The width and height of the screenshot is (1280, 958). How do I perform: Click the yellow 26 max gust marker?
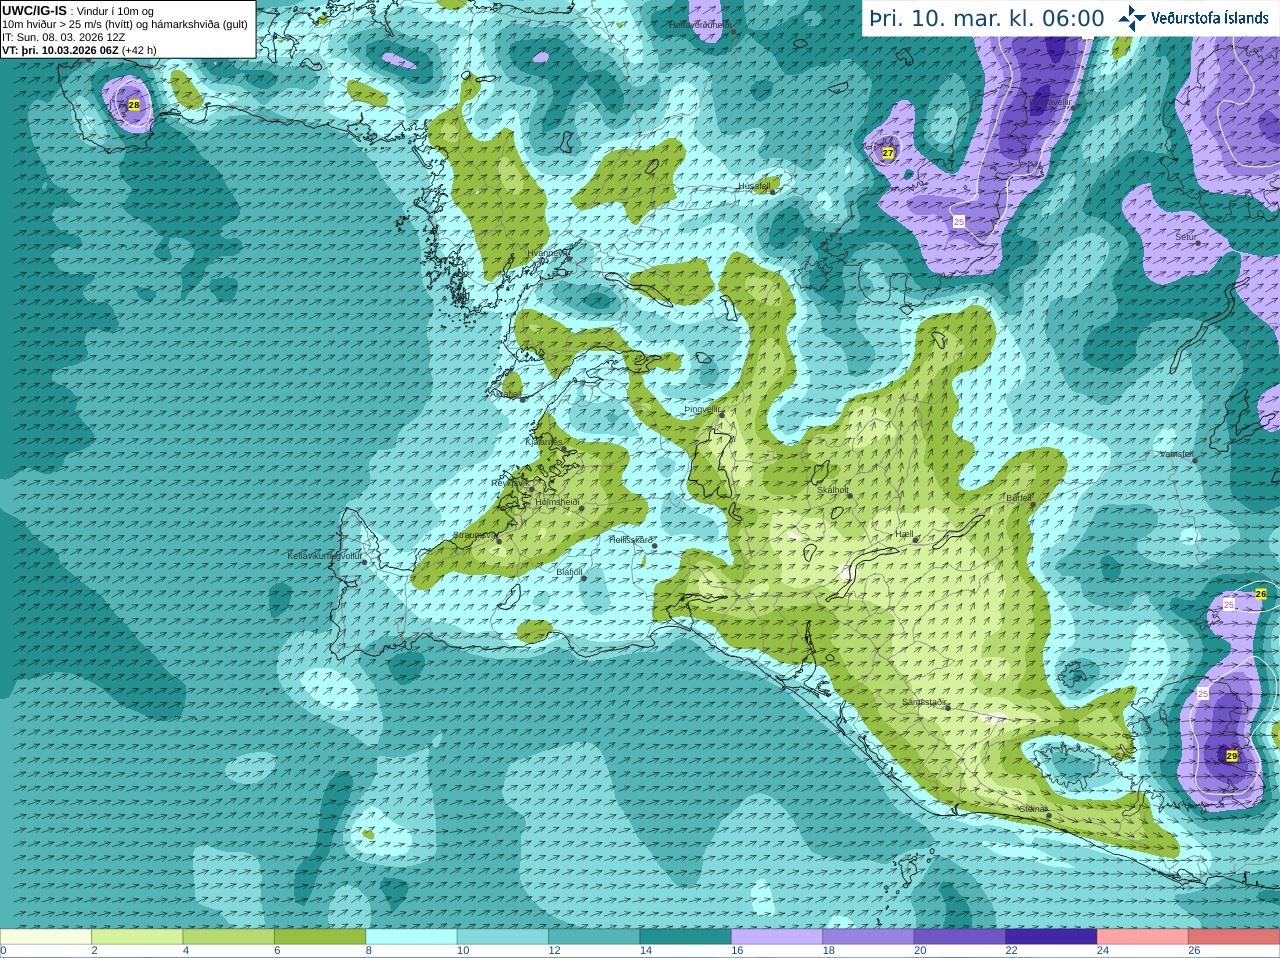click(x=1261, y=594)
